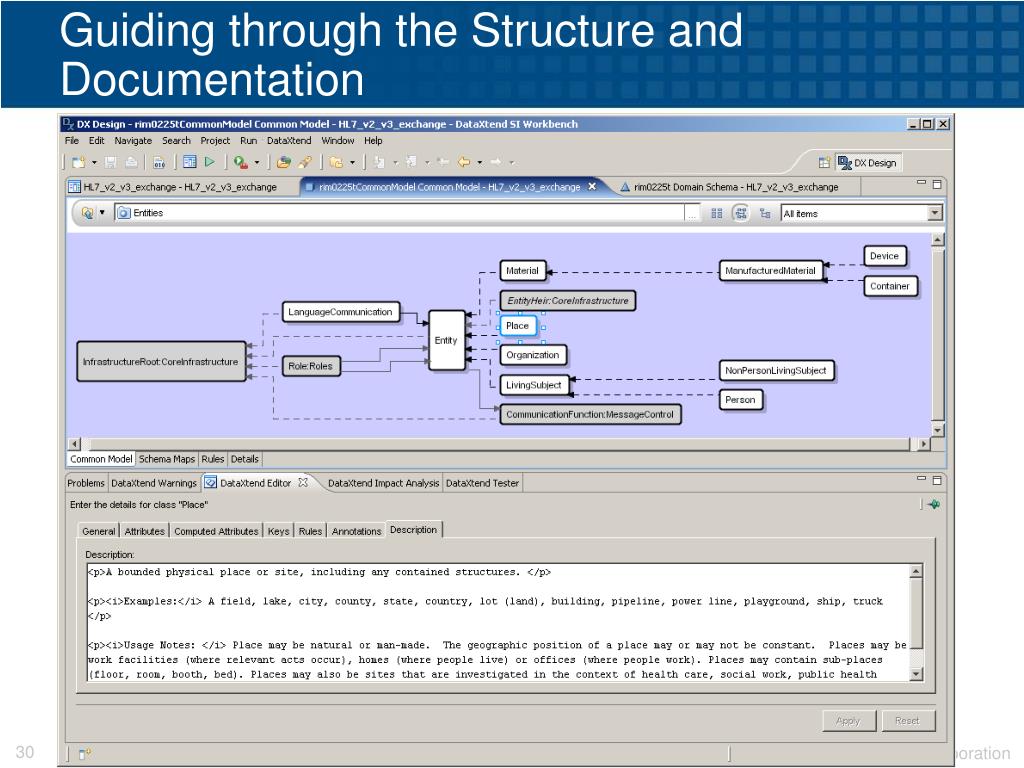The image size is (1024, 768).
Task: Click the globe package toolbar icon
Action: pyautogui.click(x=283, y=162)
